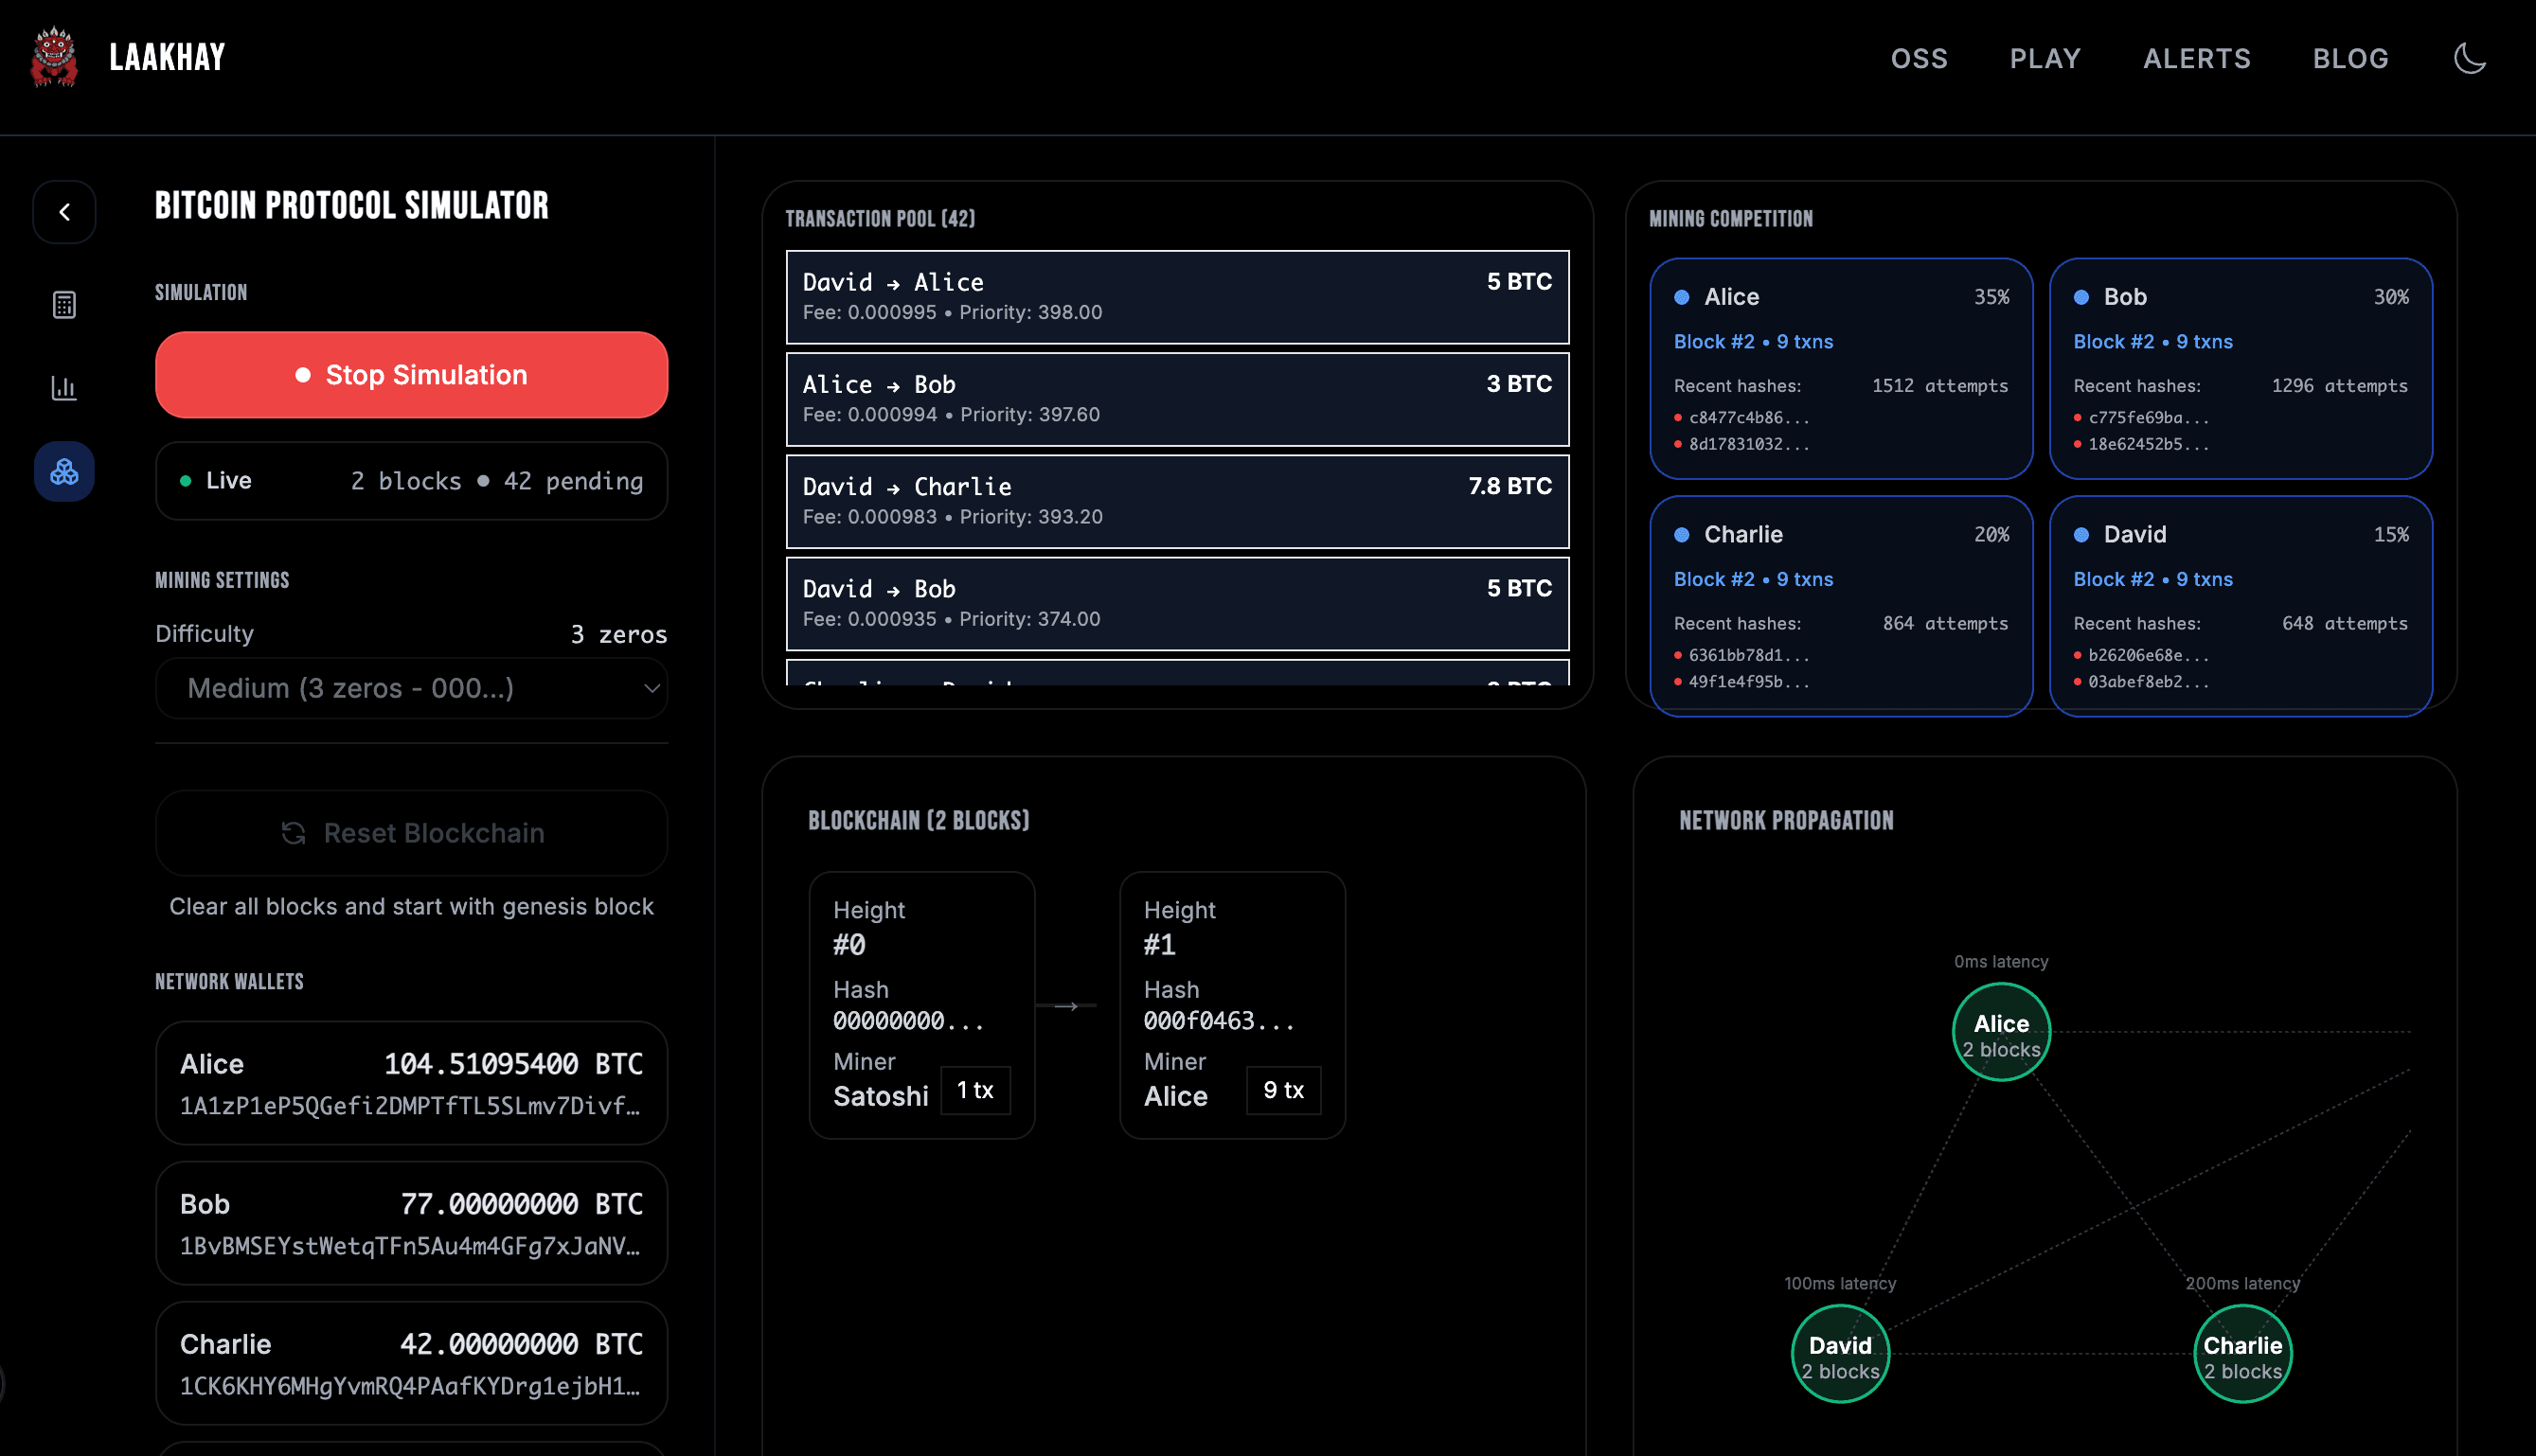Select the David to Alice 5 BTC transaction
Viewport: 2536px width, 1456px height.
coord(1177,297)
